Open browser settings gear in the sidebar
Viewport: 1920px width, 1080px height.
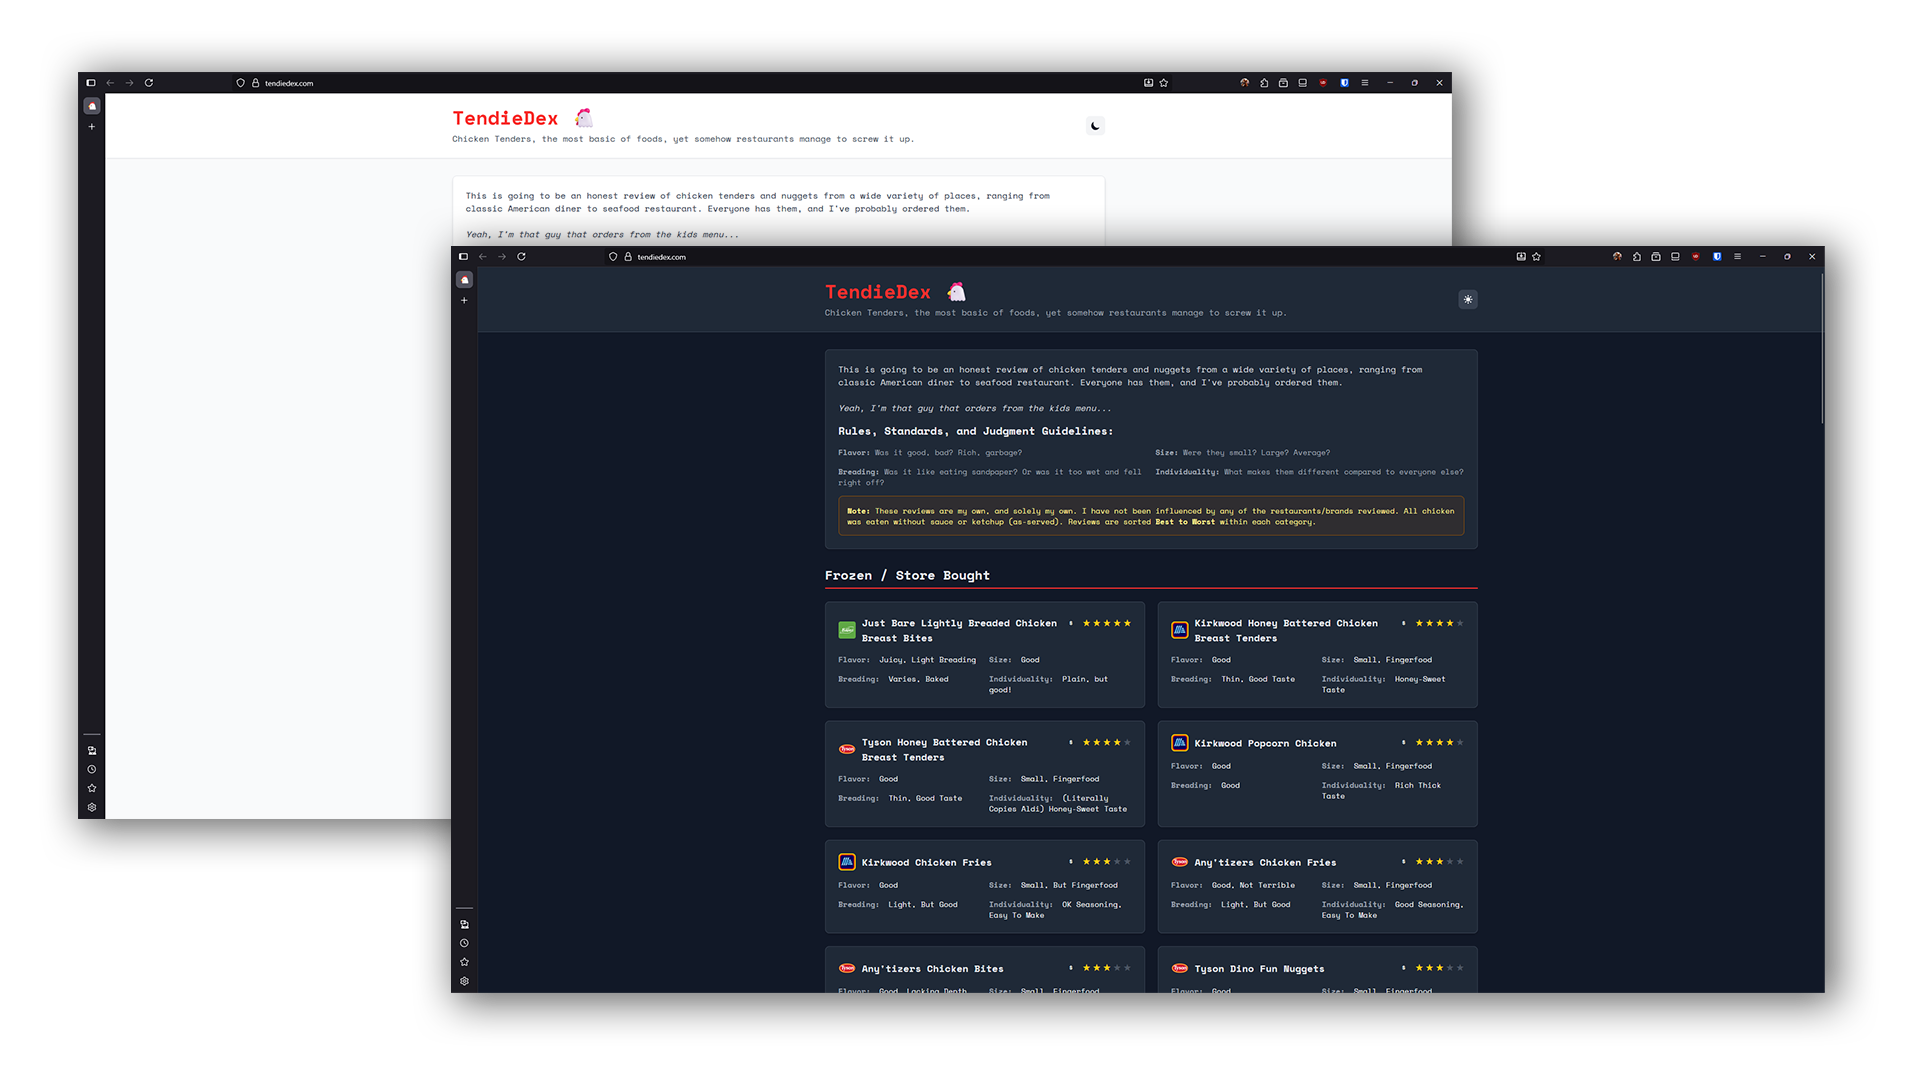pos(464,981)
